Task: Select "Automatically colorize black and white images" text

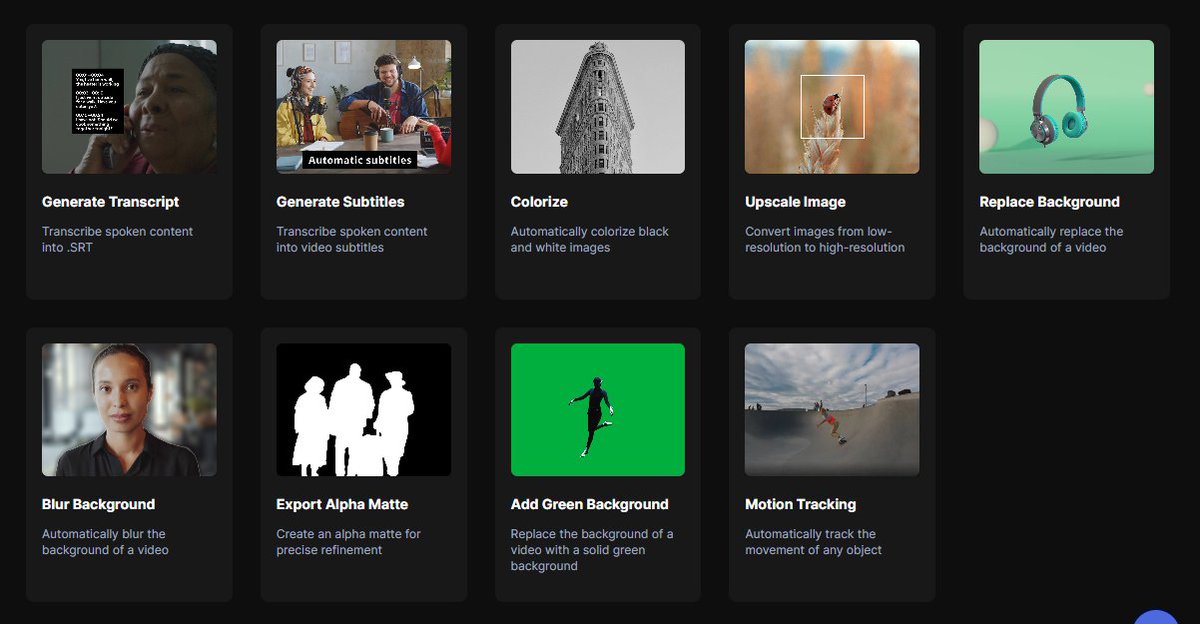Action: (590, 239)
